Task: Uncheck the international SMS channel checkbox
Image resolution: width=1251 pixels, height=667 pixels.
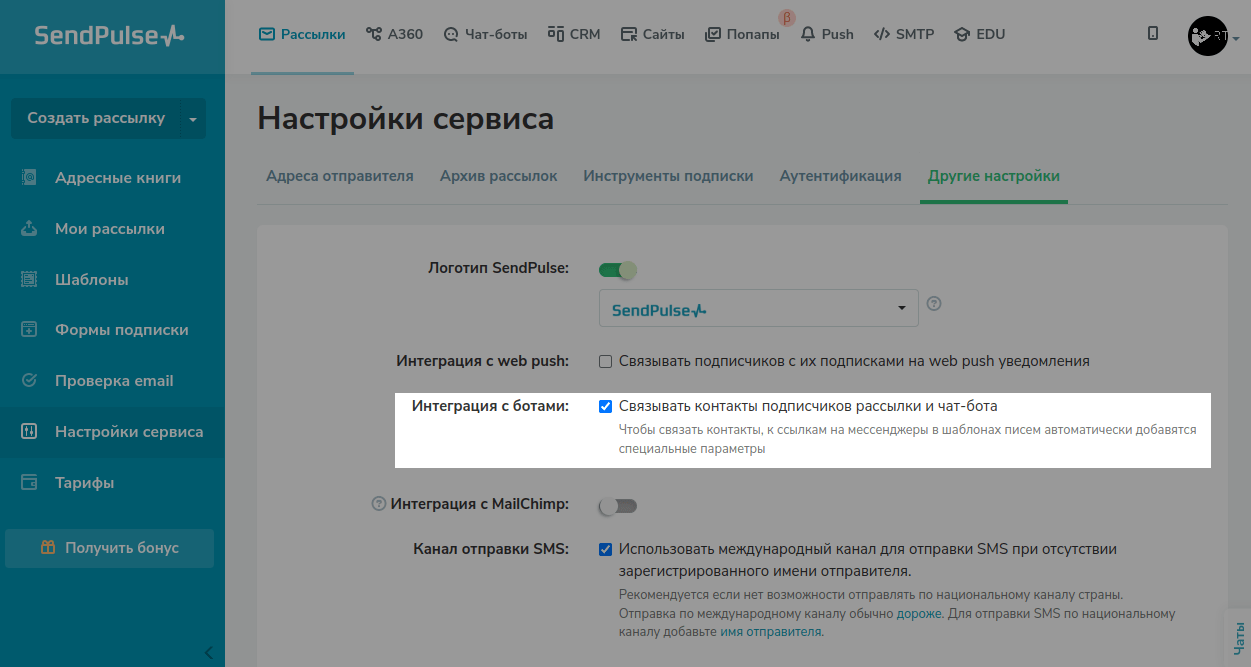Action: pyautogui.click(x=605, y=549)
